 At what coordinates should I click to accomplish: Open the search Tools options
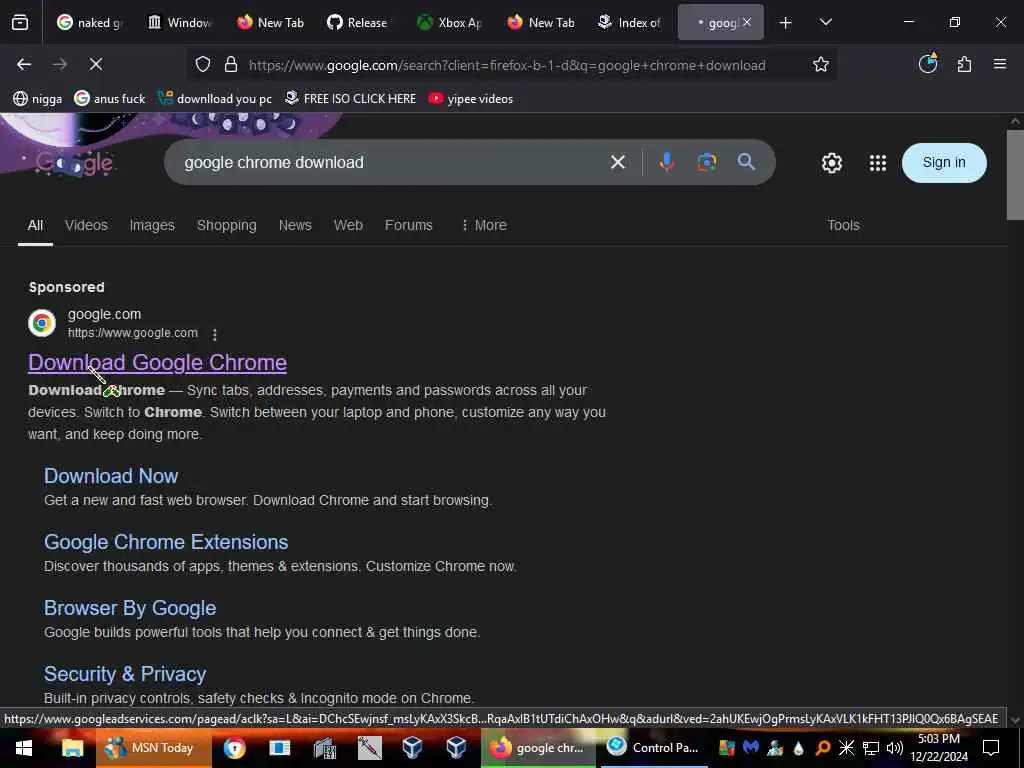pos(843,225)
